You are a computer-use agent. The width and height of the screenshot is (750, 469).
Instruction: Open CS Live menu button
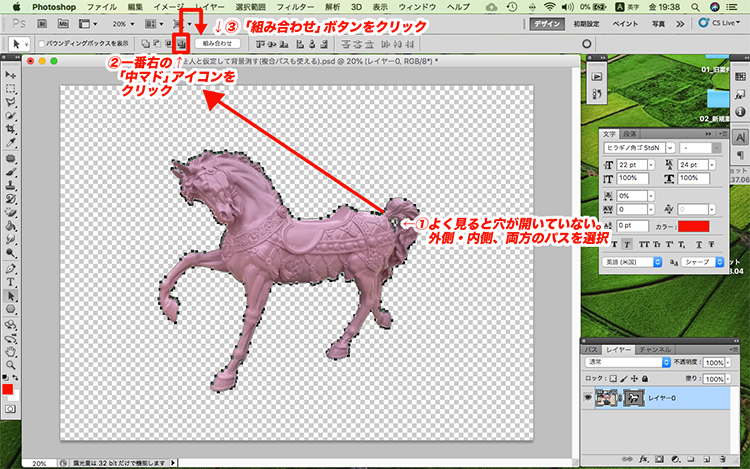tap(719, 23)
